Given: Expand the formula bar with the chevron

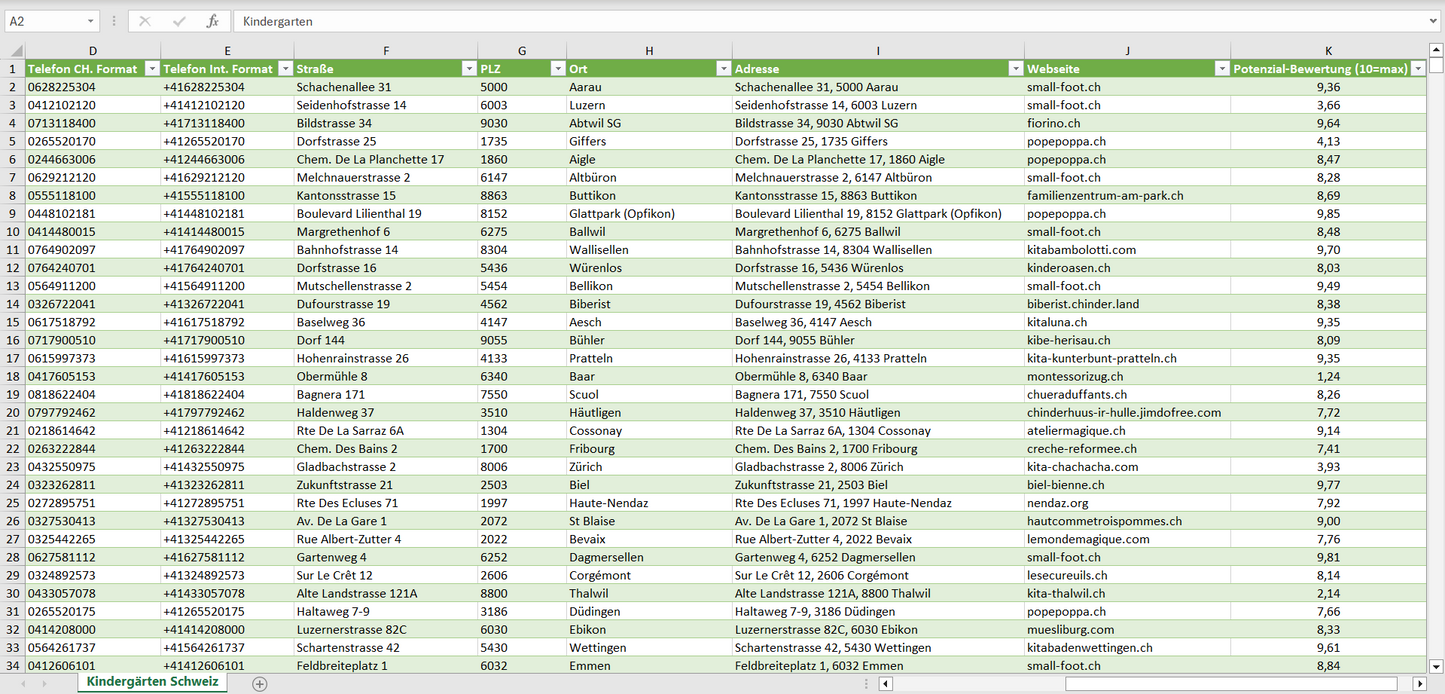Looking at the screenshot, I should [x=1434, y=21].
